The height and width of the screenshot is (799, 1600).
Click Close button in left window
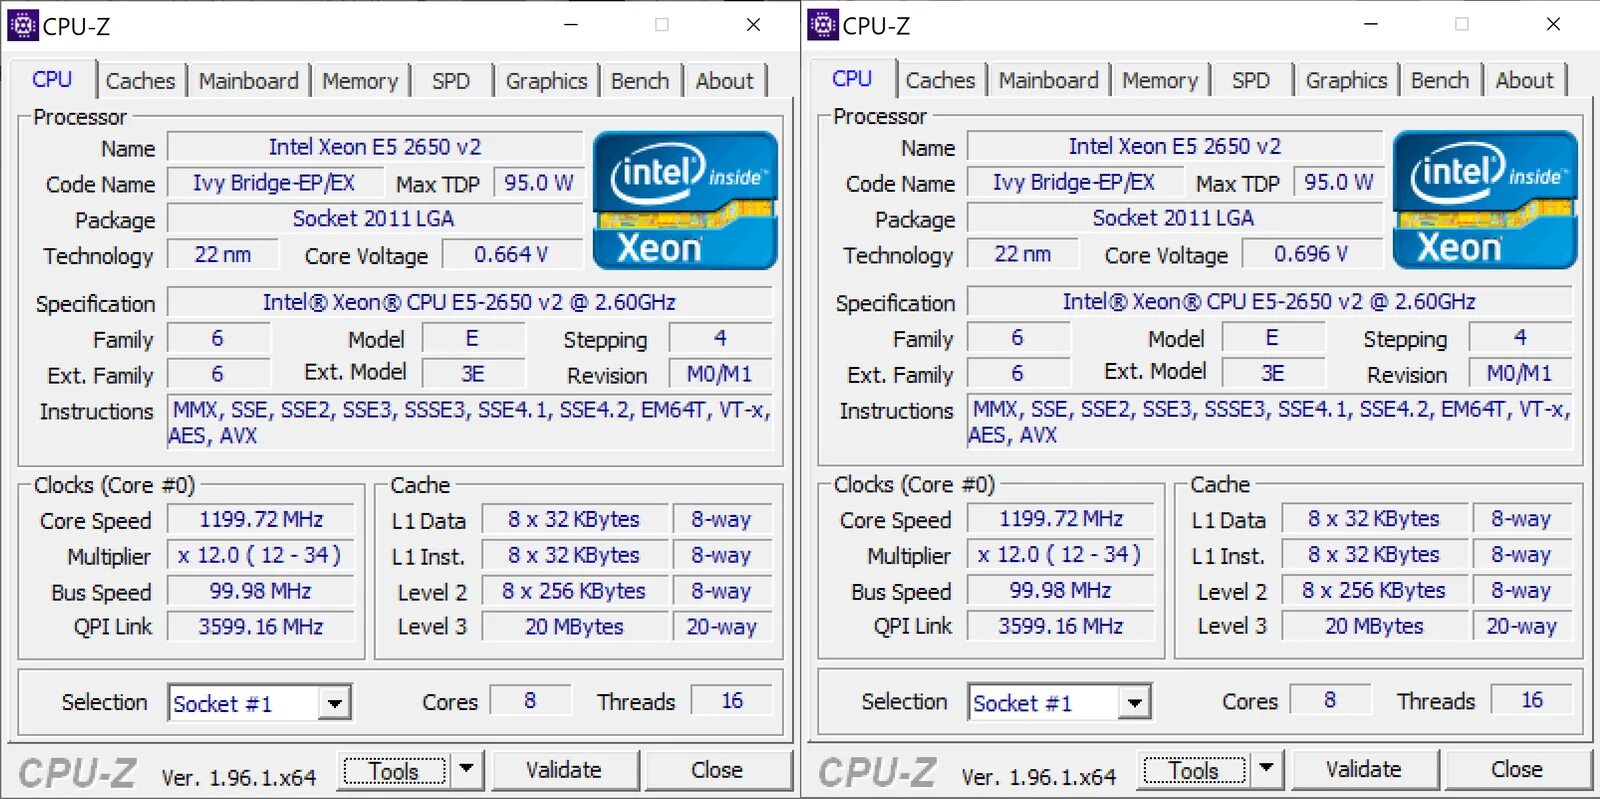tap(717, 770)
